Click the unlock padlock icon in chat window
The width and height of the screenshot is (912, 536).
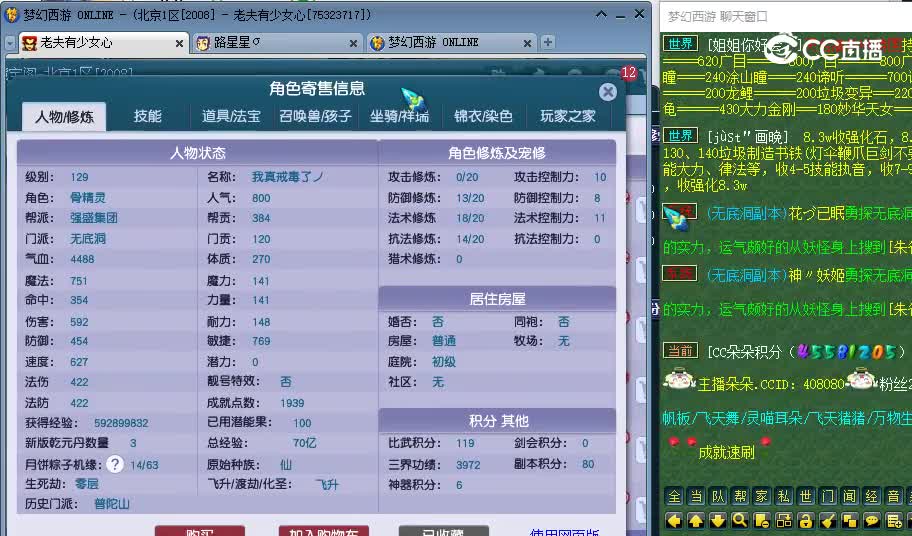[x=806, y=520]
